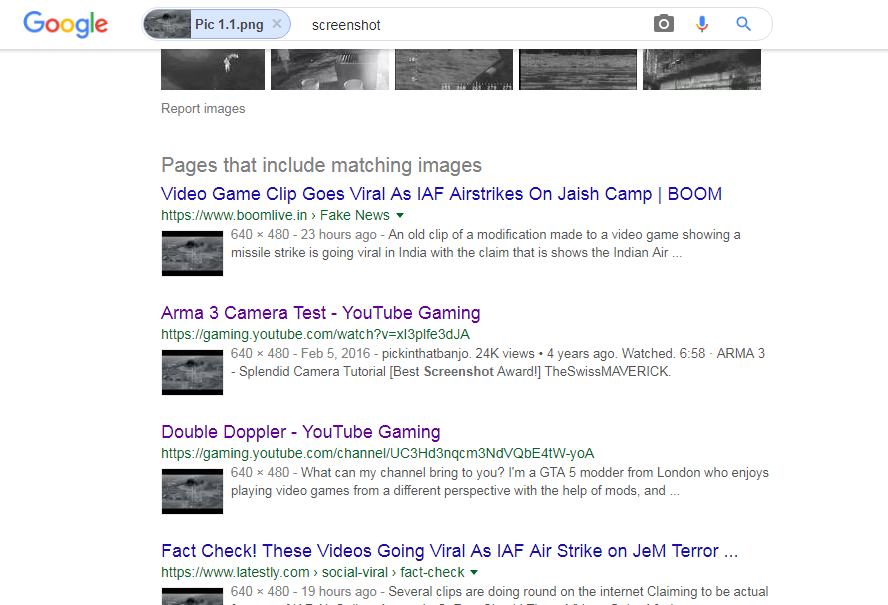This screenshot has width=888, height=605.
Task: Click the latestly.com result URL text
Action: [313, 572]
